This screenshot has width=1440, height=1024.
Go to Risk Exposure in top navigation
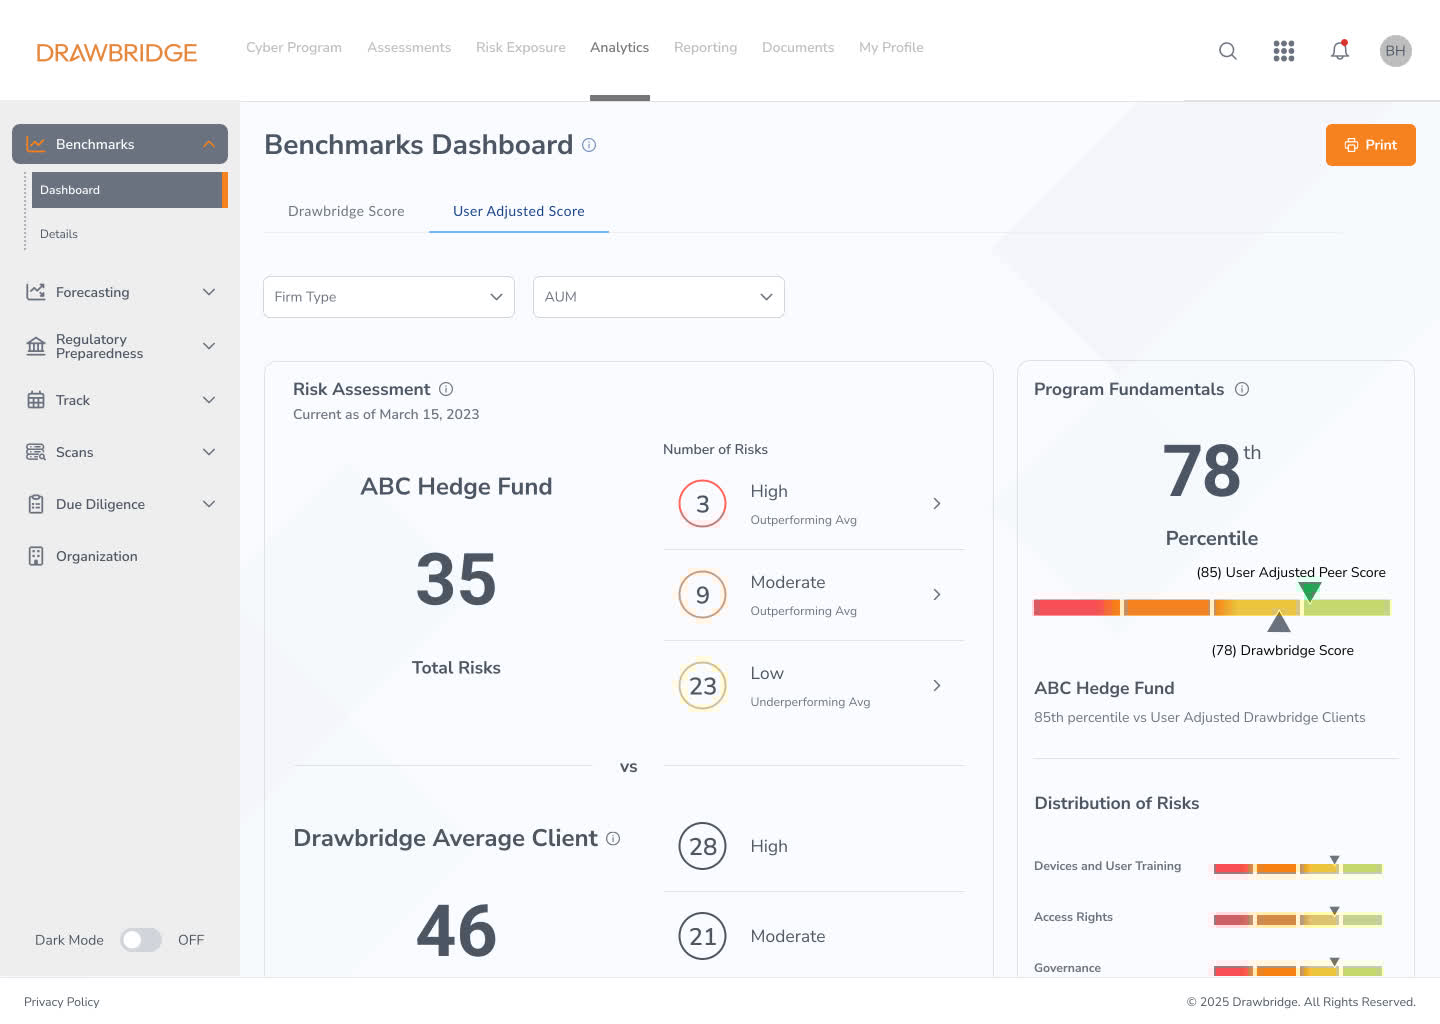point(520,47)
